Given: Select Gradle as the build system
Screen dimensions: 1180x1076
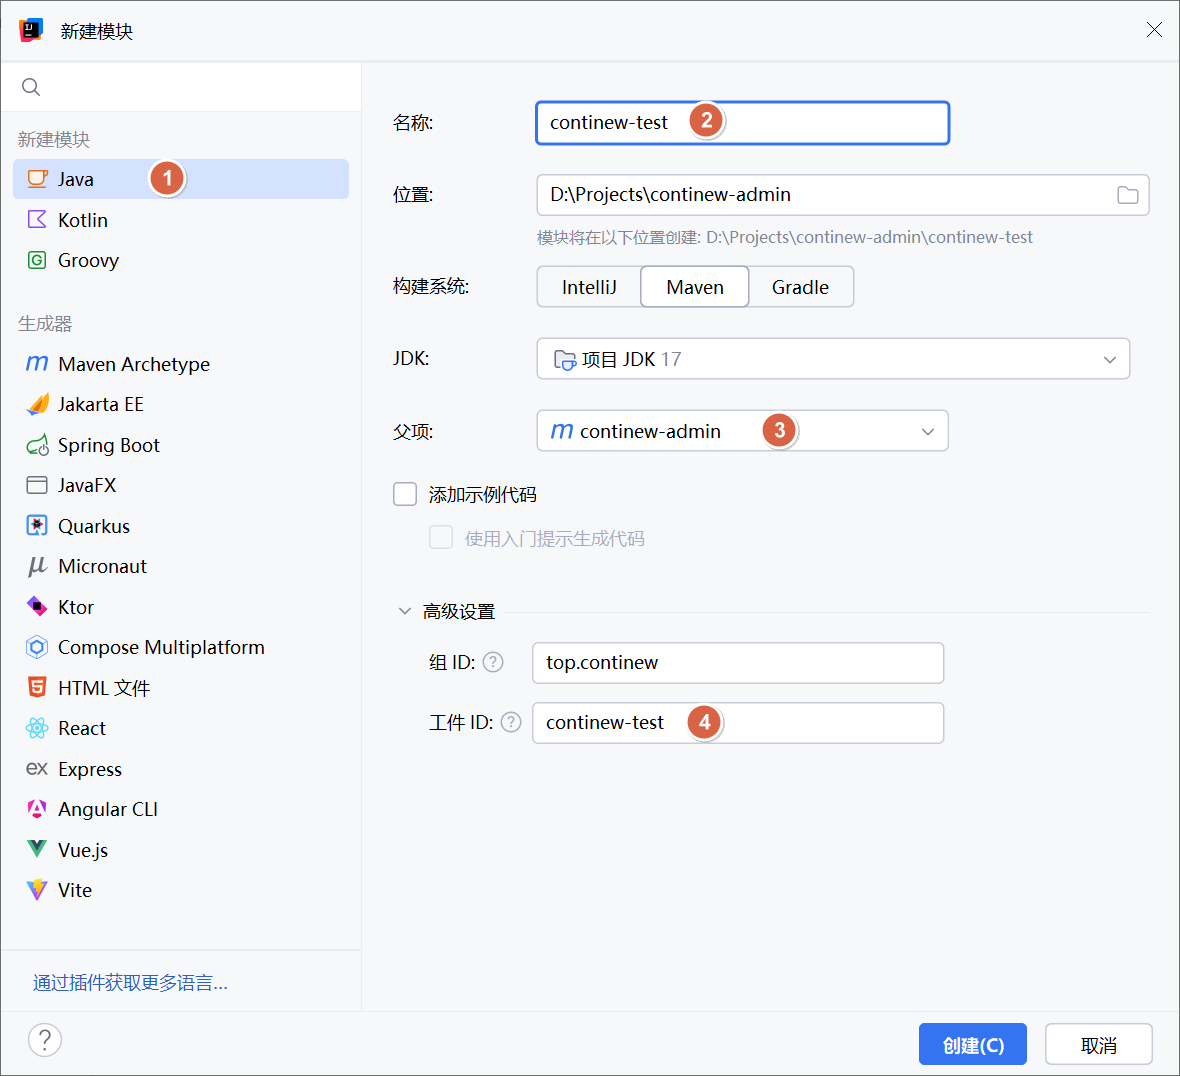Looking at the screenshot, I should (801, 287).
